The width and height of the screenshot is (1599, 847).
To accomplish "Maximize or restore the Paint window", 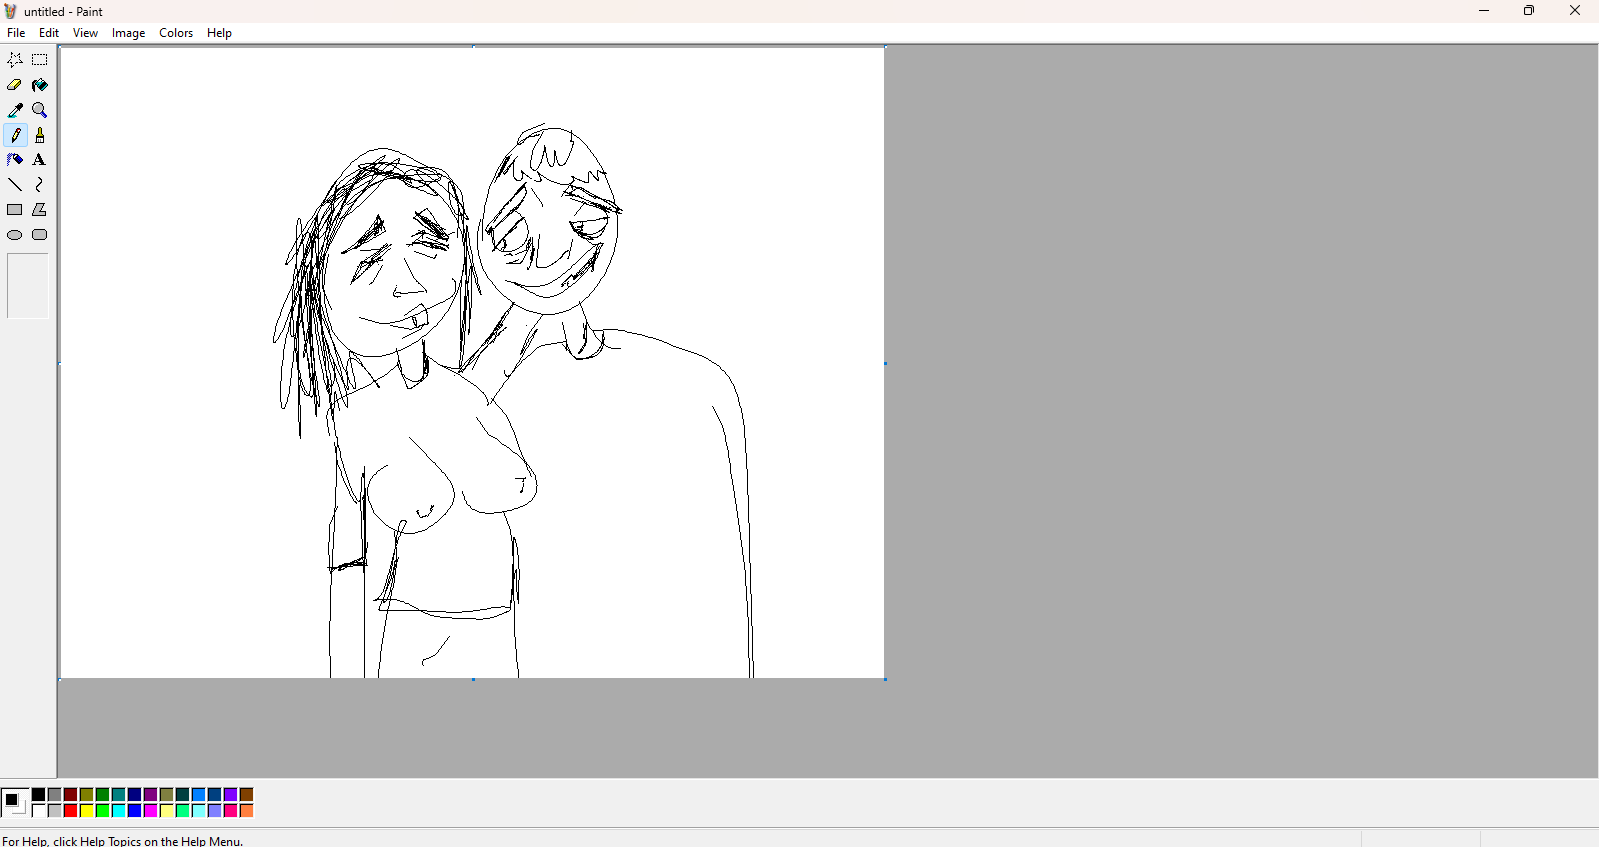I will click(1529, 11).
